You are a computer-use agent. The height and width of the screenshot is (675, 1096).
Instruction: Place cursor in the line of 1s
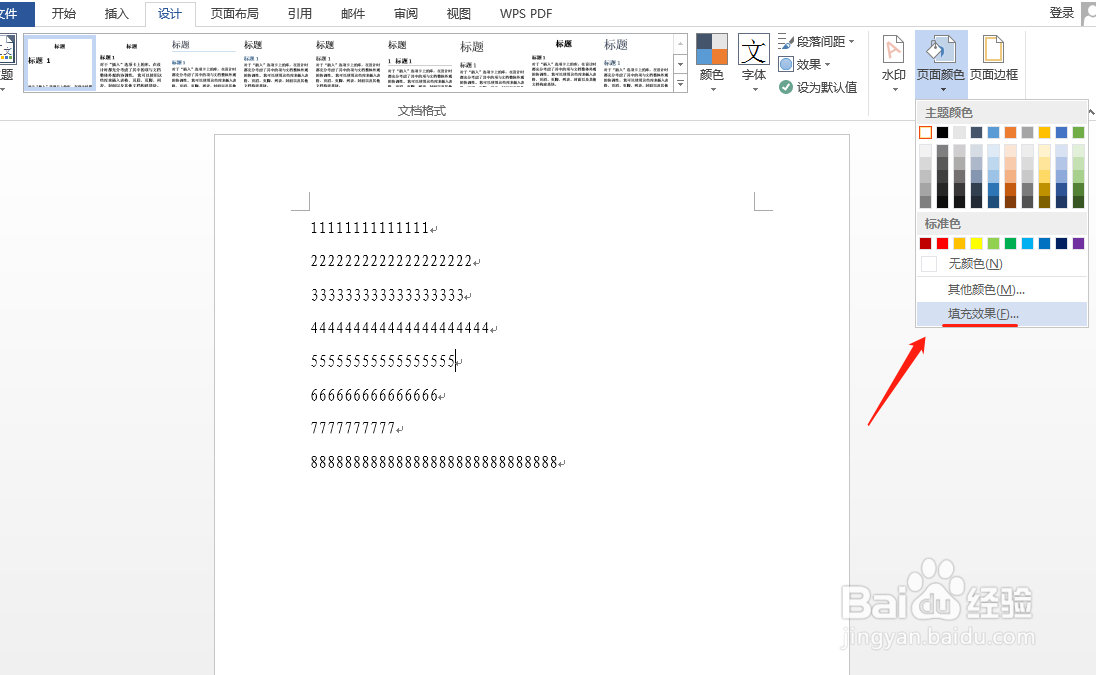pyautogui.click(x=370, y=228)
